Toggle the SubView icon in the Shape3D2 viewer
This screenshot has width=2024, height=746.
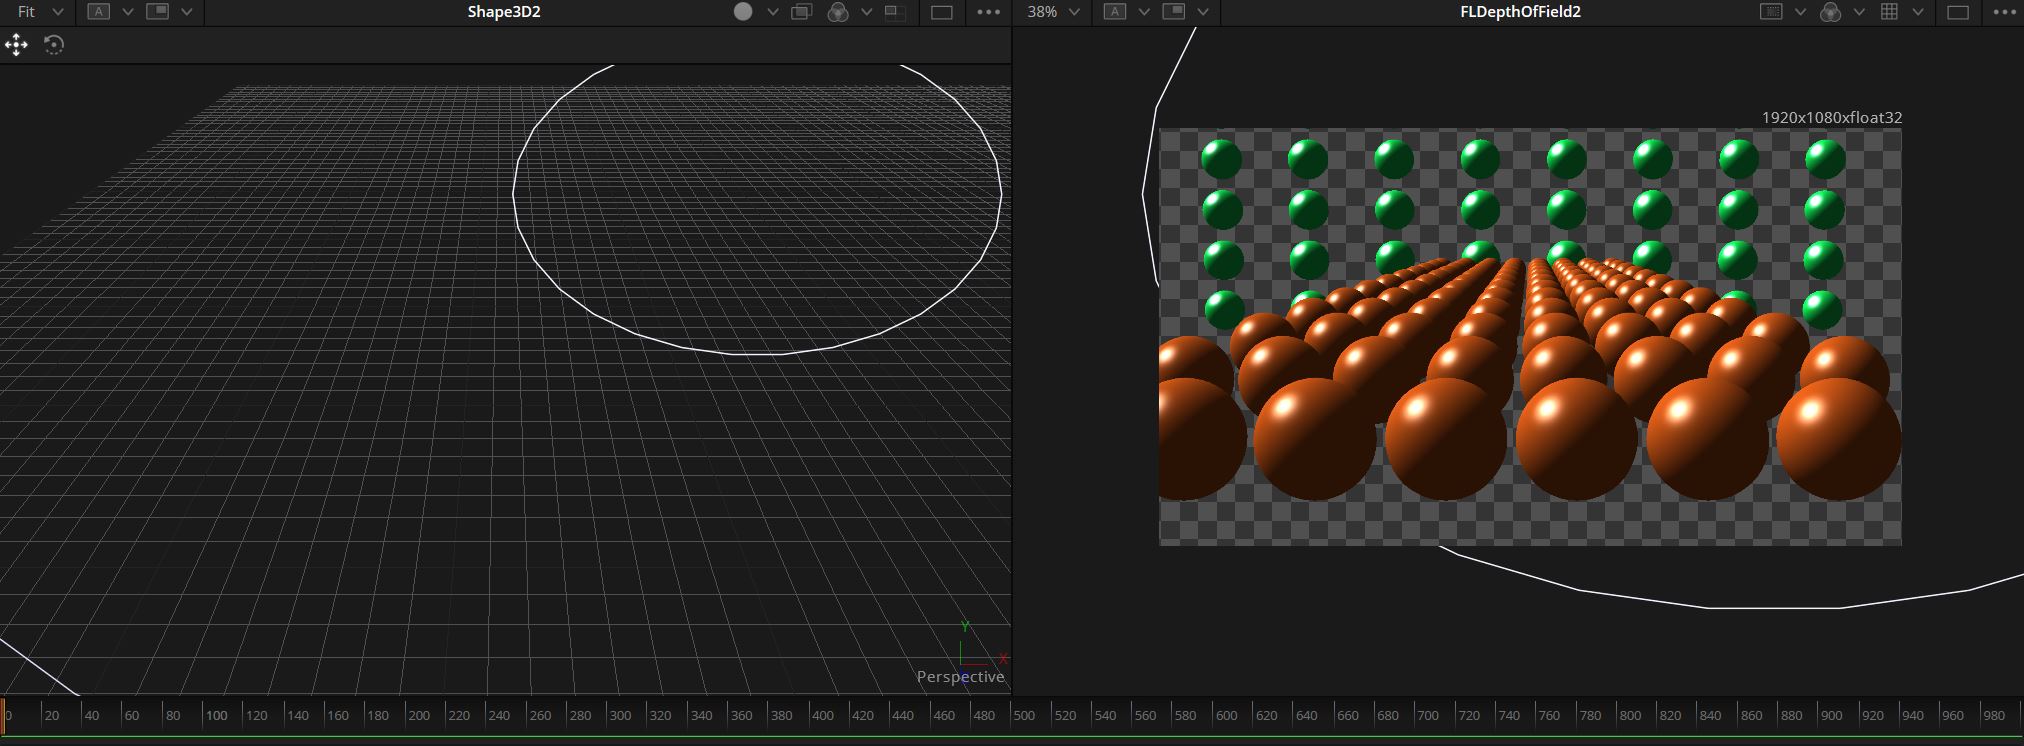(x=157, y=12)
